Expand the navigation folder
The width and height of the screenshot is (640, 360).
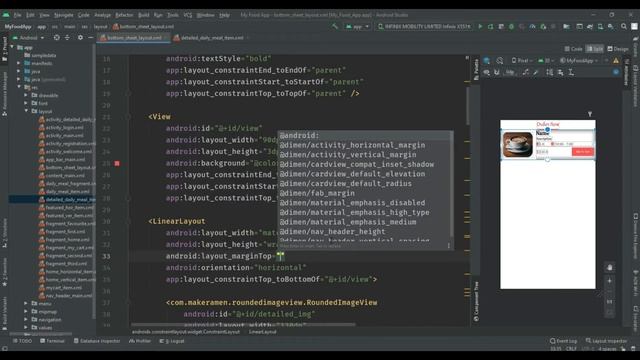coord(26,320)
